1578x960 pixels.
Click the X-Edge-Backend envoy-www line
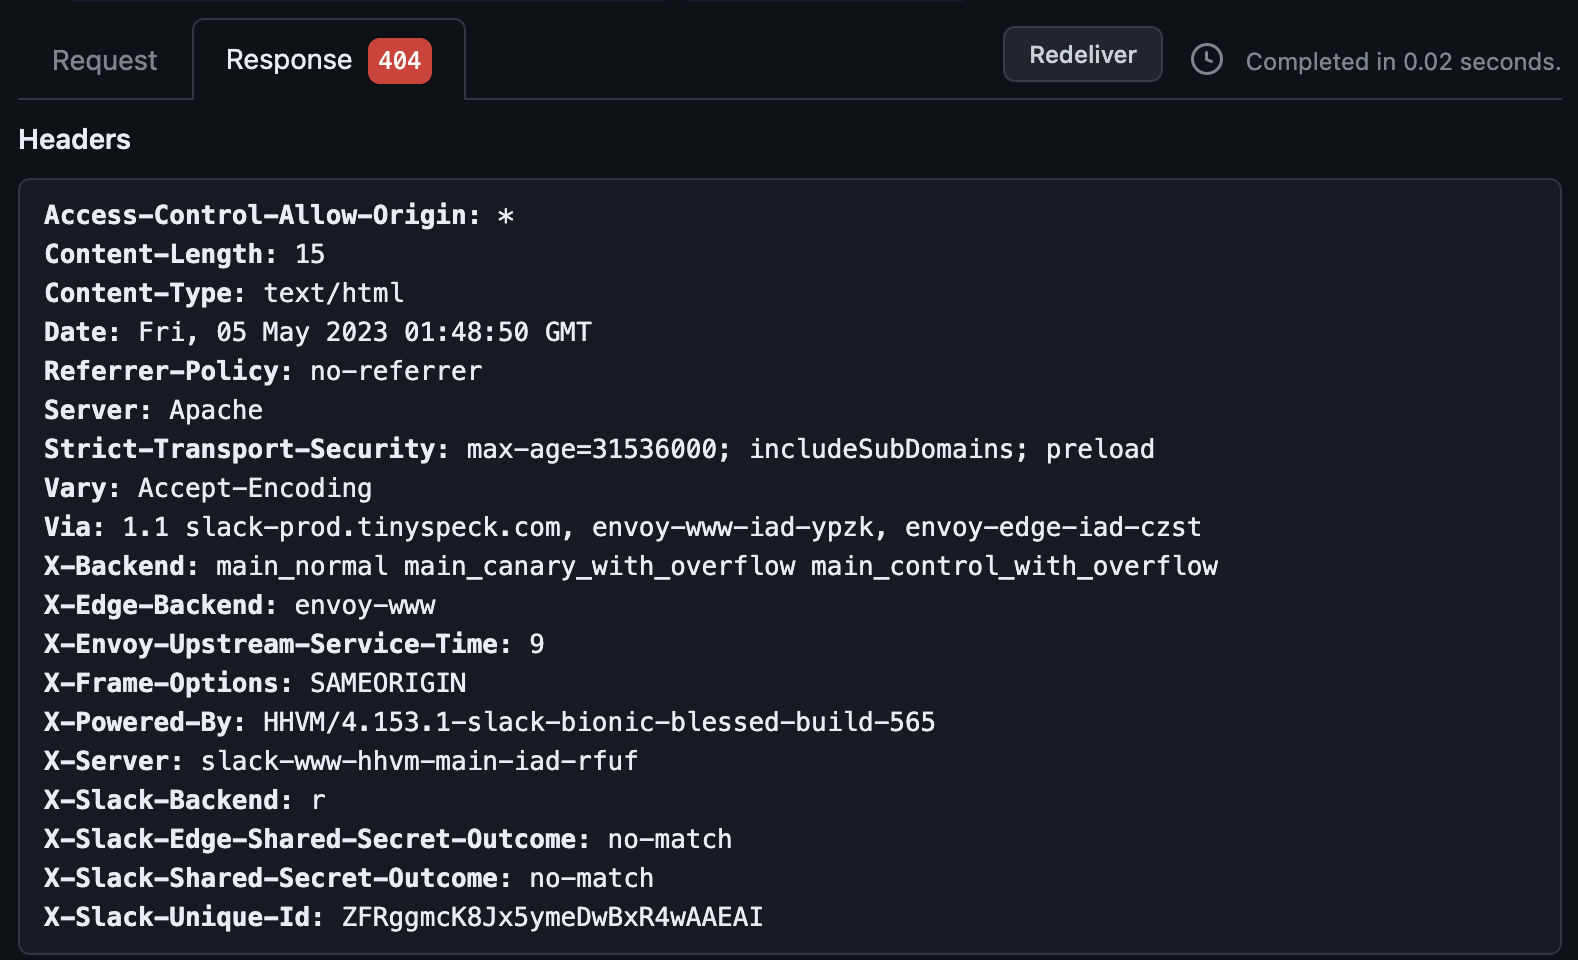(240, 605)
